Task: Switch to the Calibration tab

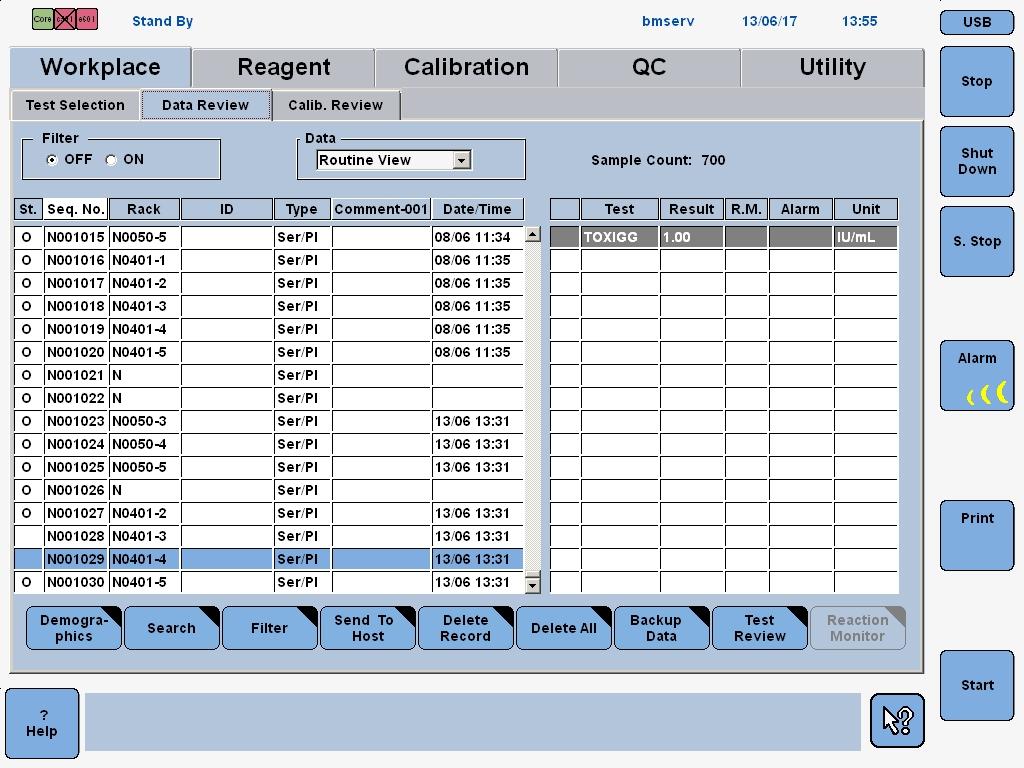Action: click(x=466, y=67)
